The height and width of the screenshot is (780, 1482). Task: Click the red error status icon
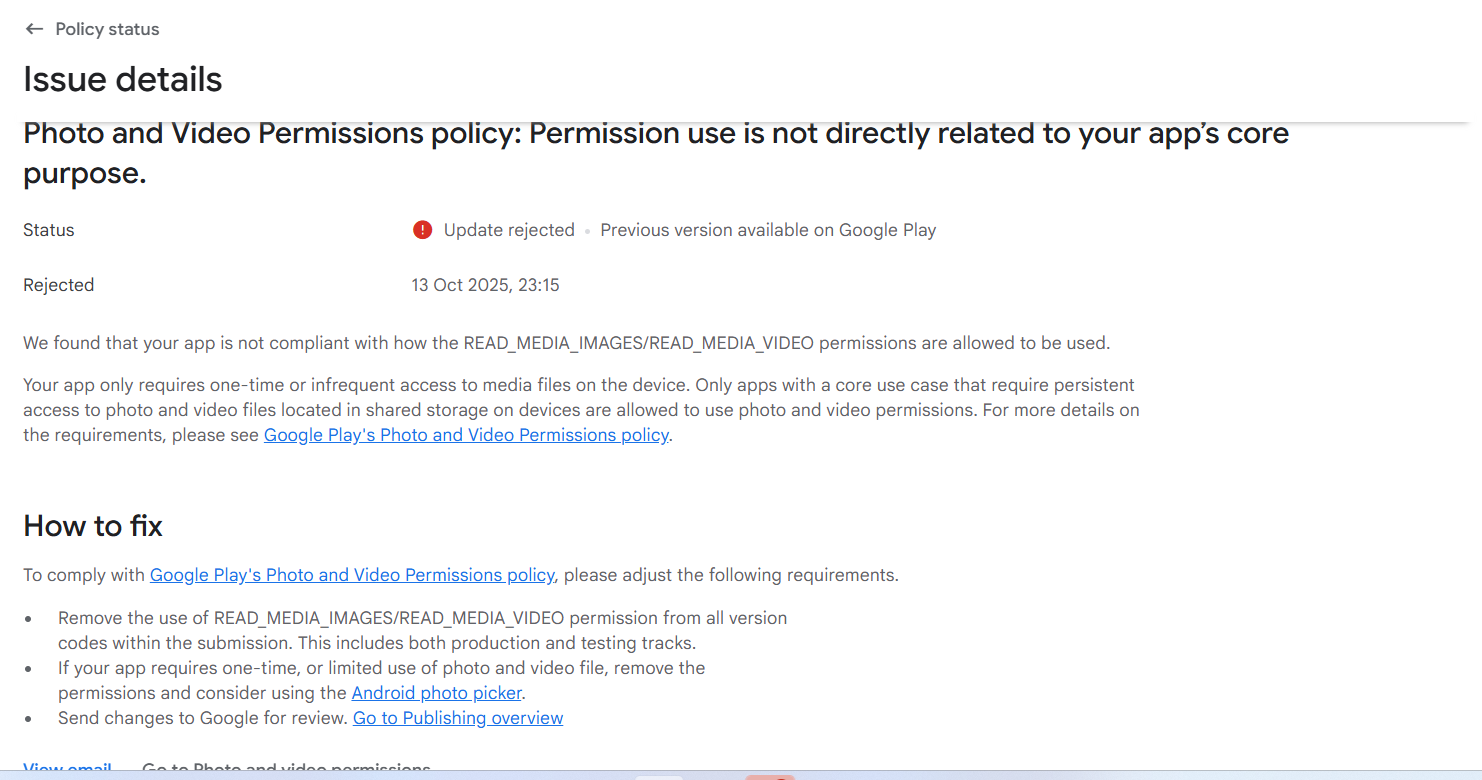click(422, 230)
